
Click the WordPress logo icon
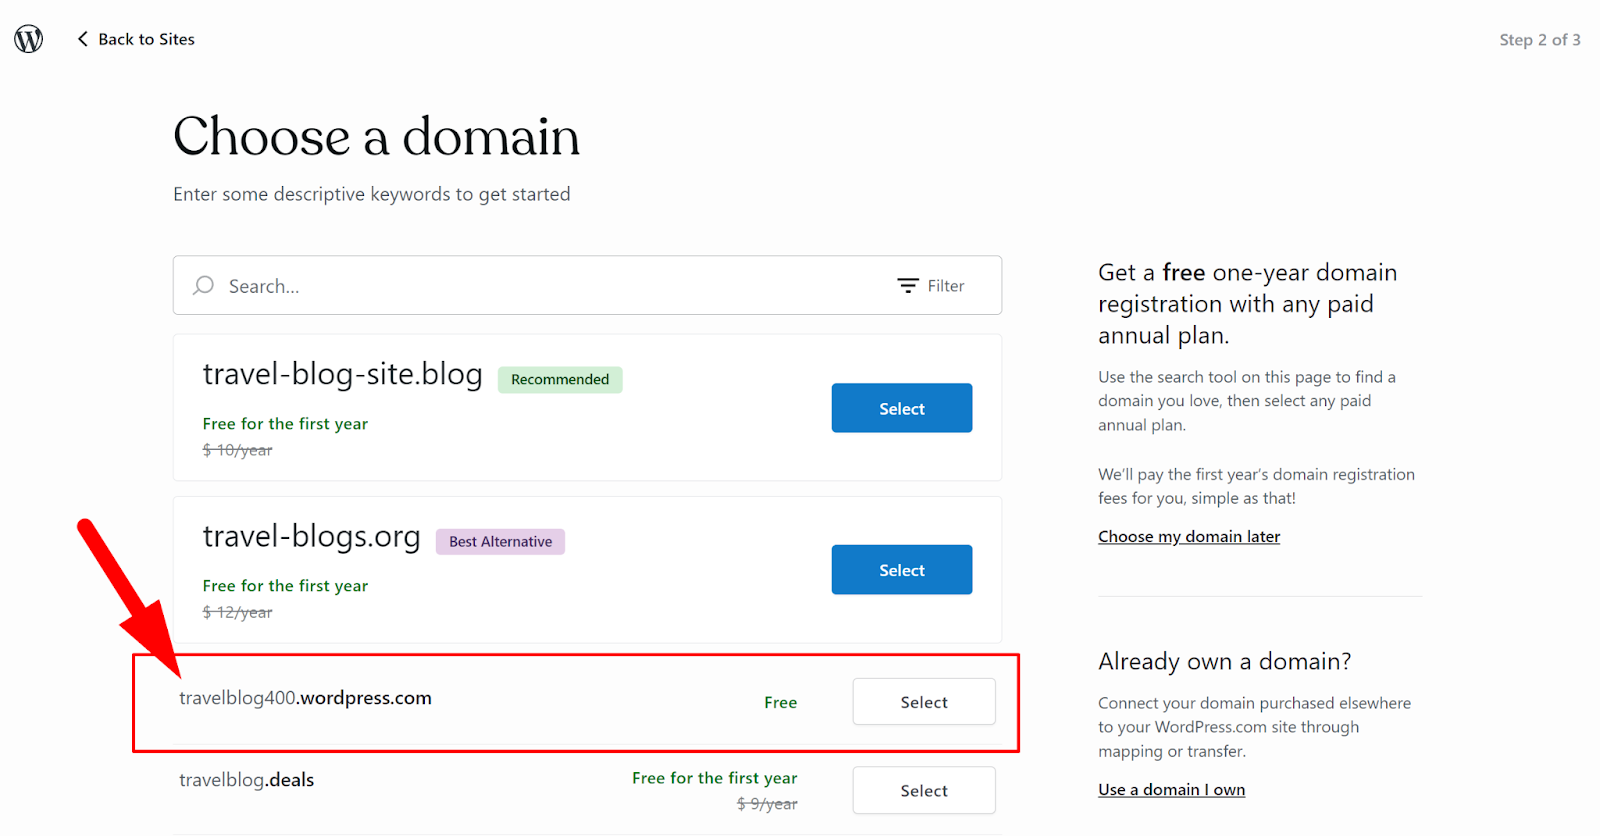coord(29,39)
